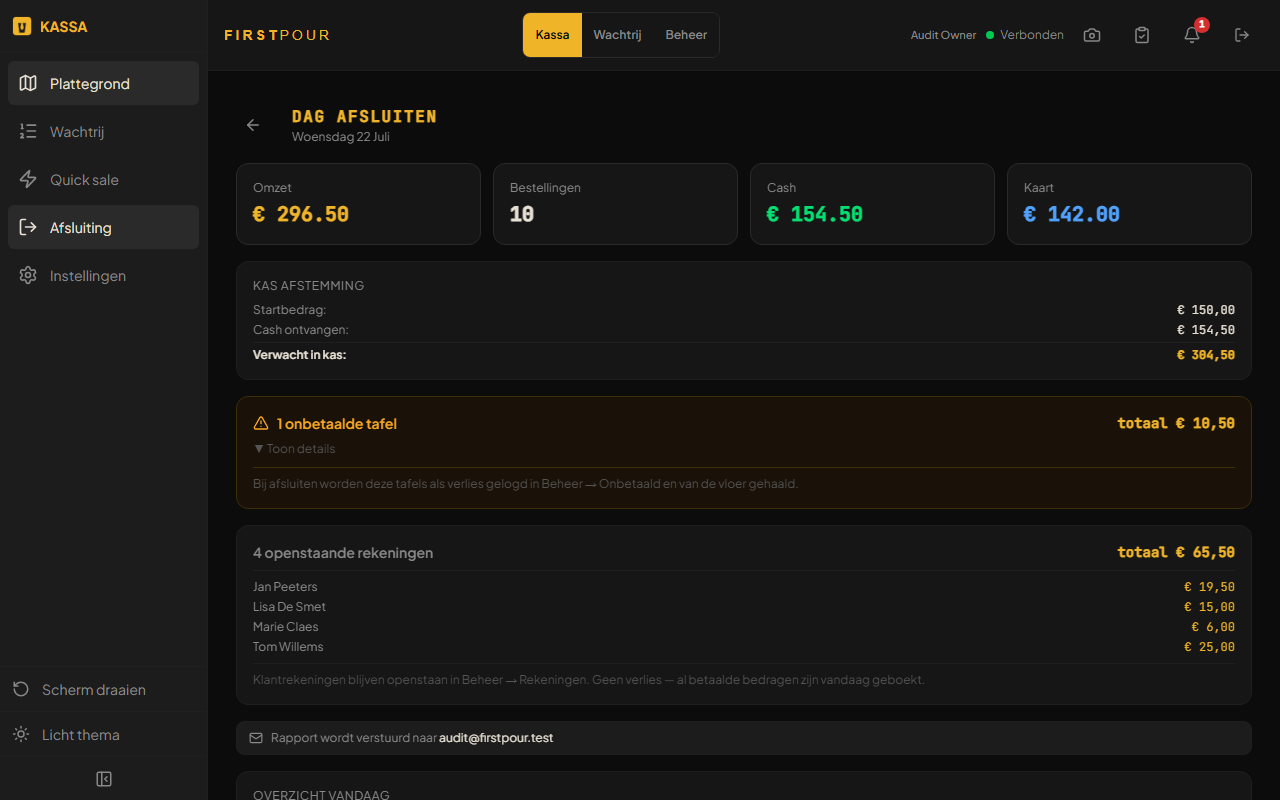This screenshot has height=800, width=1280.
Task: Expand Toon details for unpaid table
Action: click(295, 449)
